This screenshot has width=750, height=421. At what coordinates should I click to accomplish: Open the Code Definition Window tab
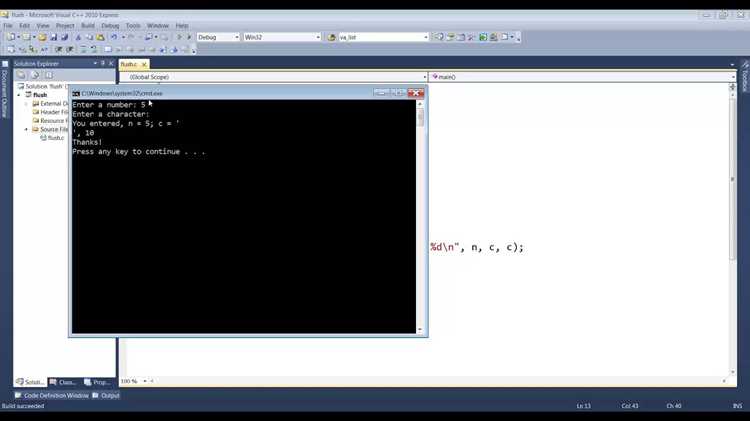pyautogui.click(x=52, y=395)
